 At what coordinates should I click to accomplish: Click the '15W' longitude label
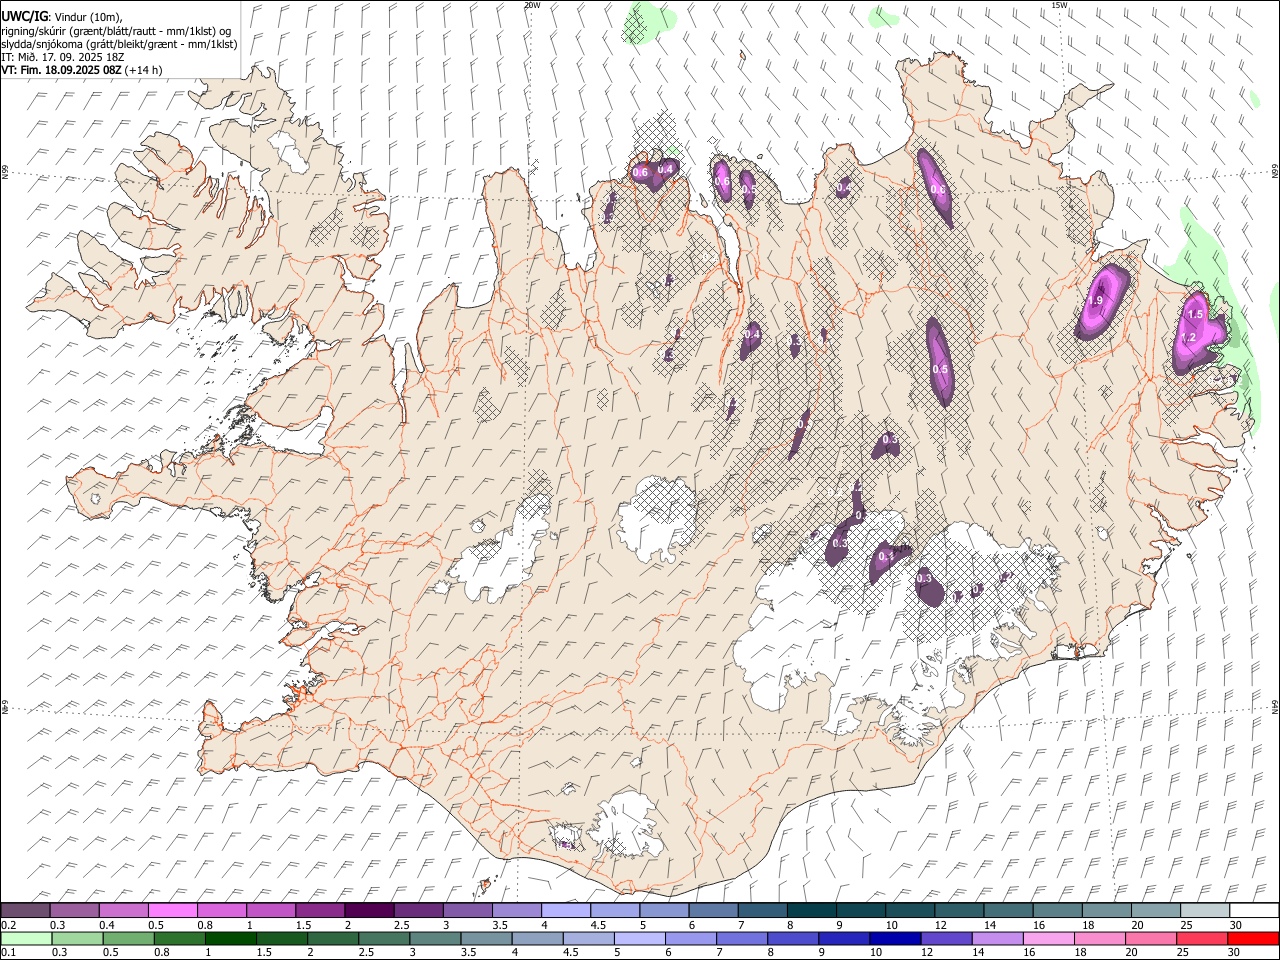pos(1058,5)
